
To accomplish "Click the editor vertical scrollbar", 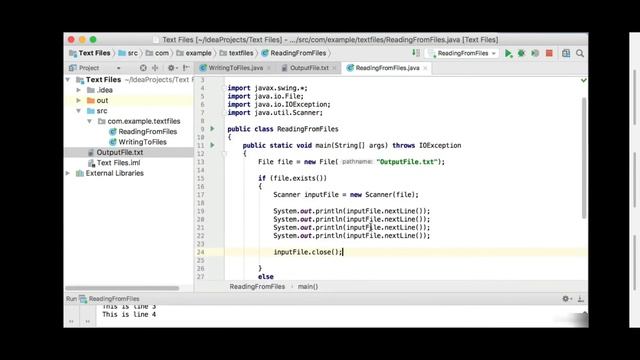I will [x=584, y=158].
